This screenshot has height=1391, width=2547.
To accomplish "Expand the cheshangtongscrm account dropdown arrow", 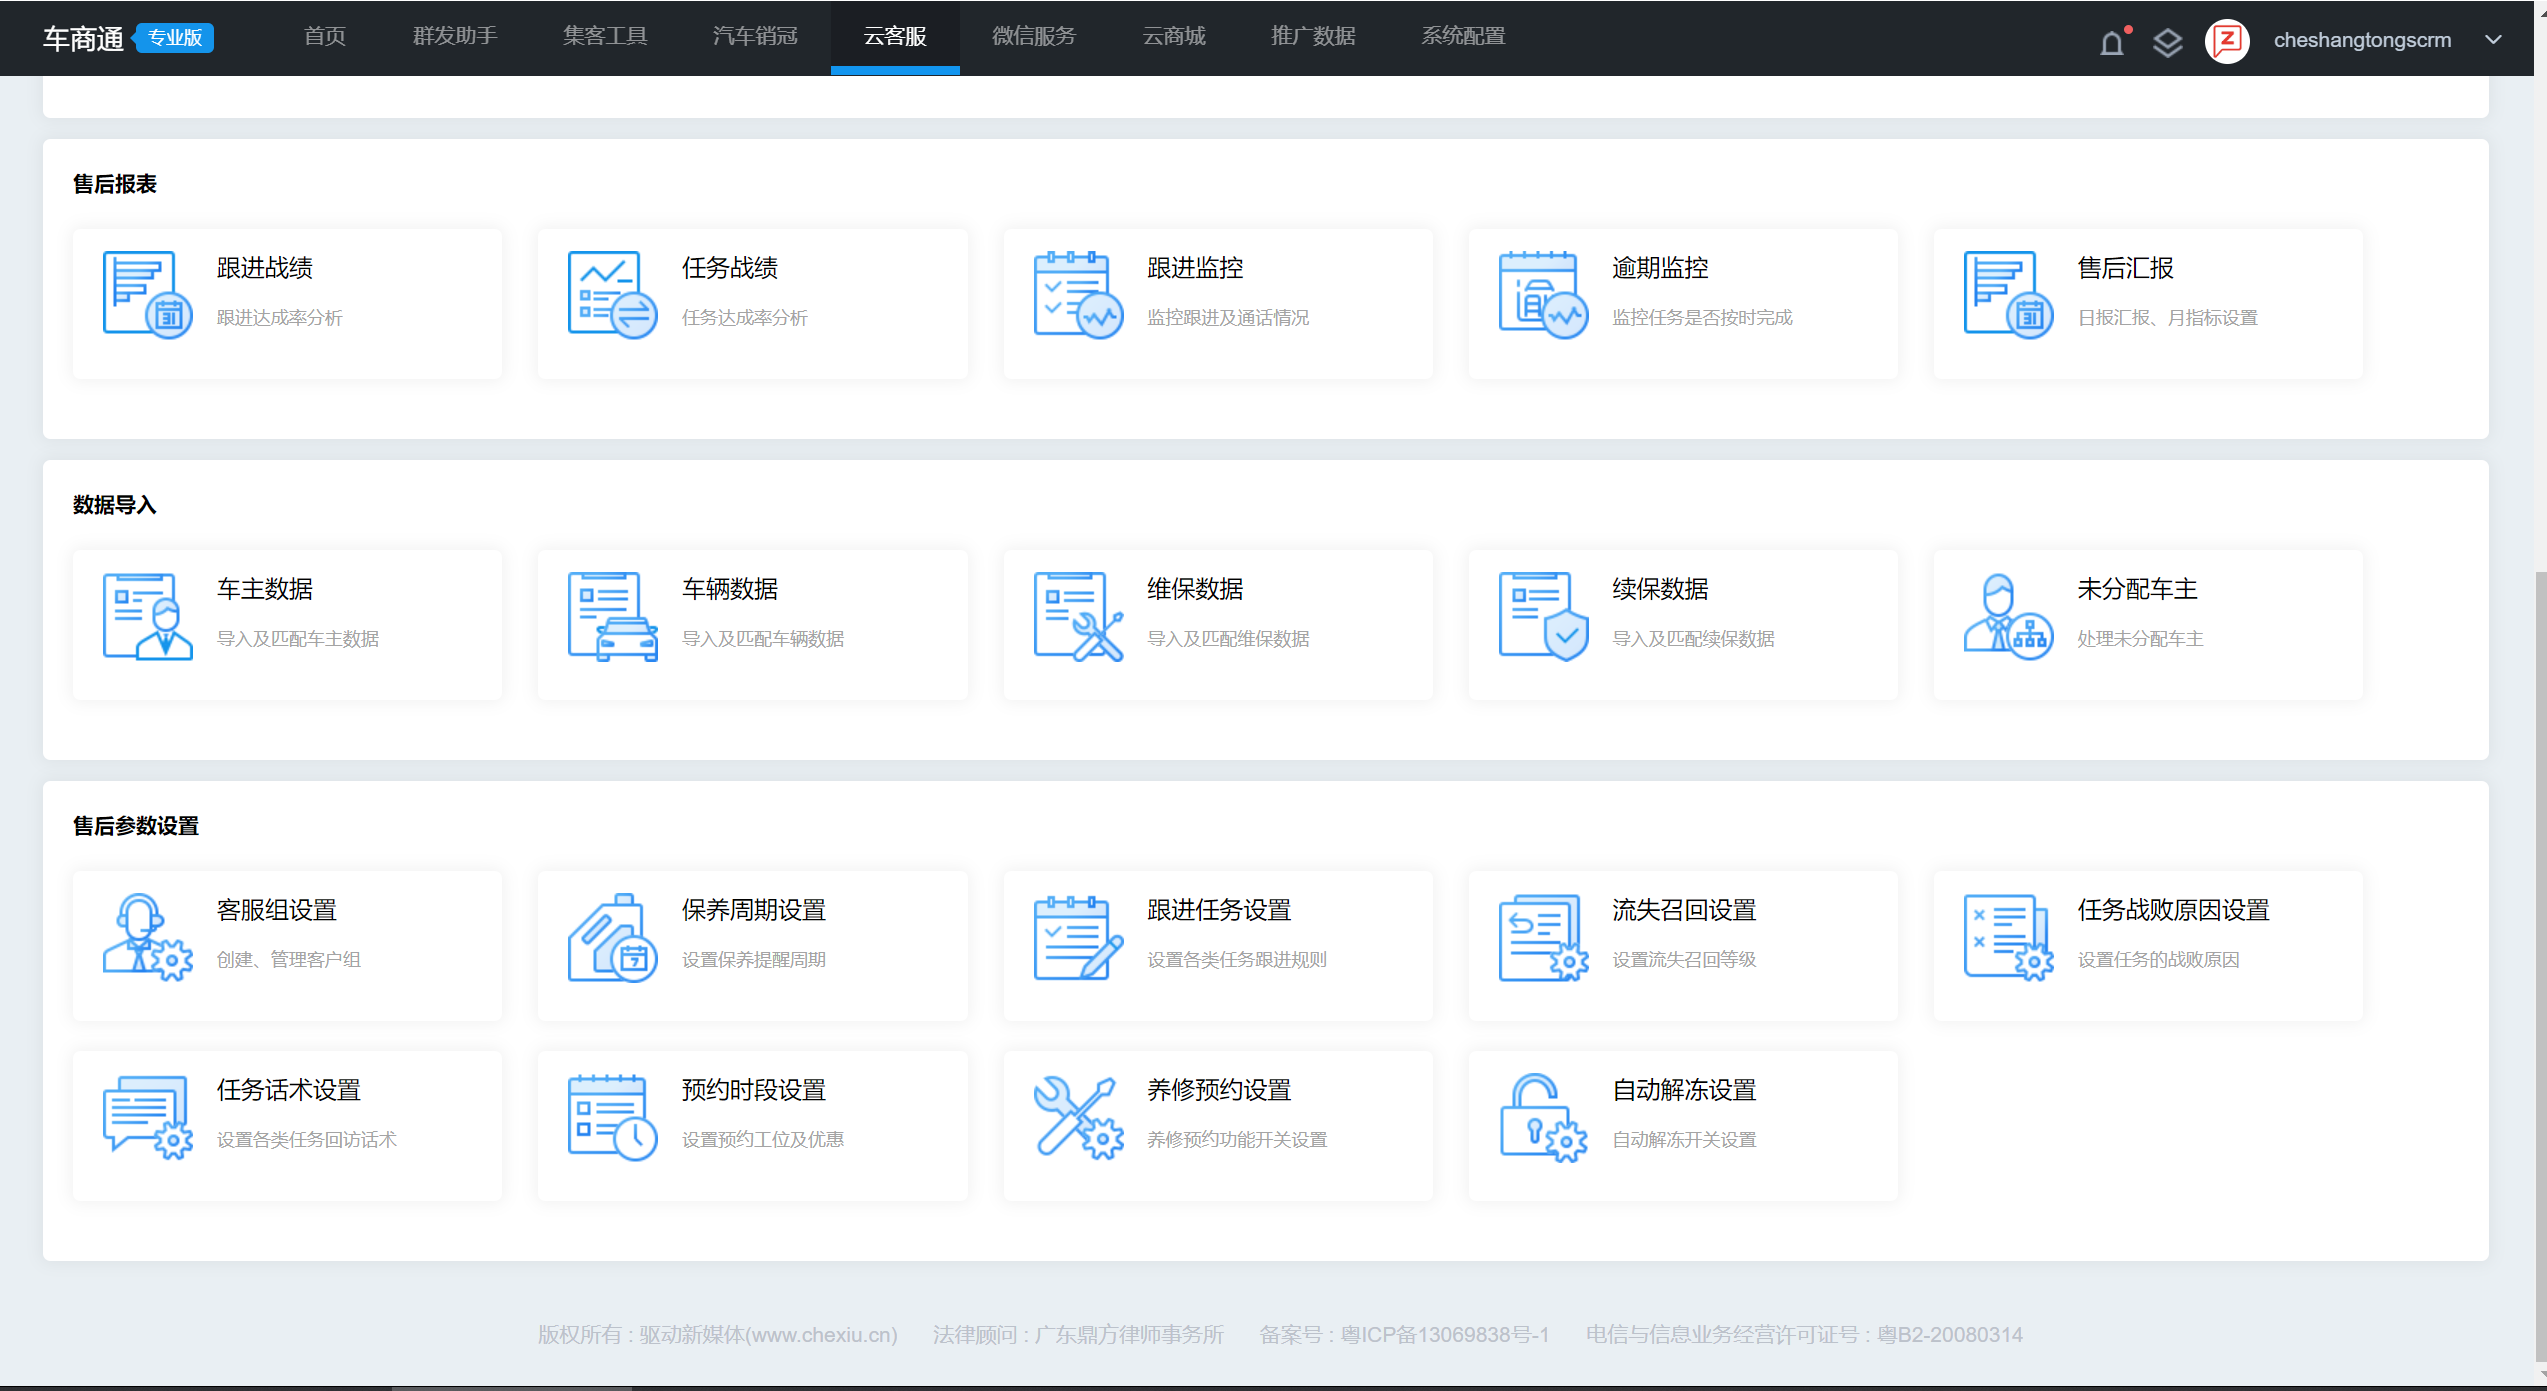I will (x=2493, y=40).
